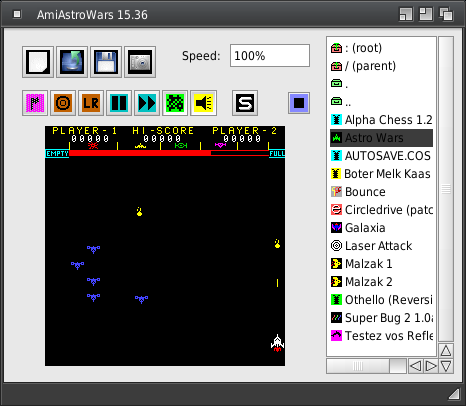This screenshot has width=466, height=406.
Task: Click the black S button
Action: coord(245,103)
